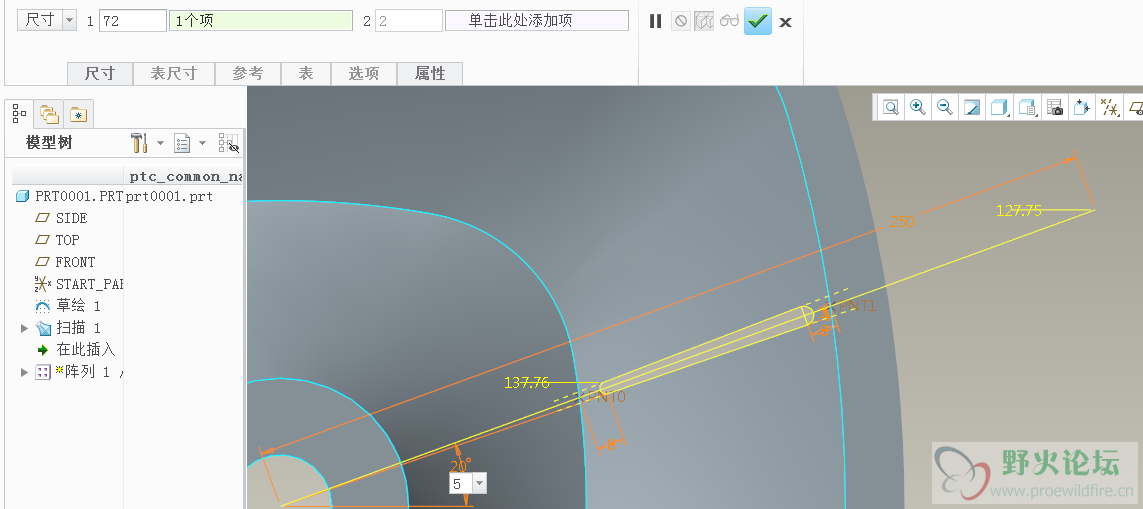Toggle the glasses verify preview
Image resolution: width=1143 pixels, height=509 pixels.
point(729,21)
